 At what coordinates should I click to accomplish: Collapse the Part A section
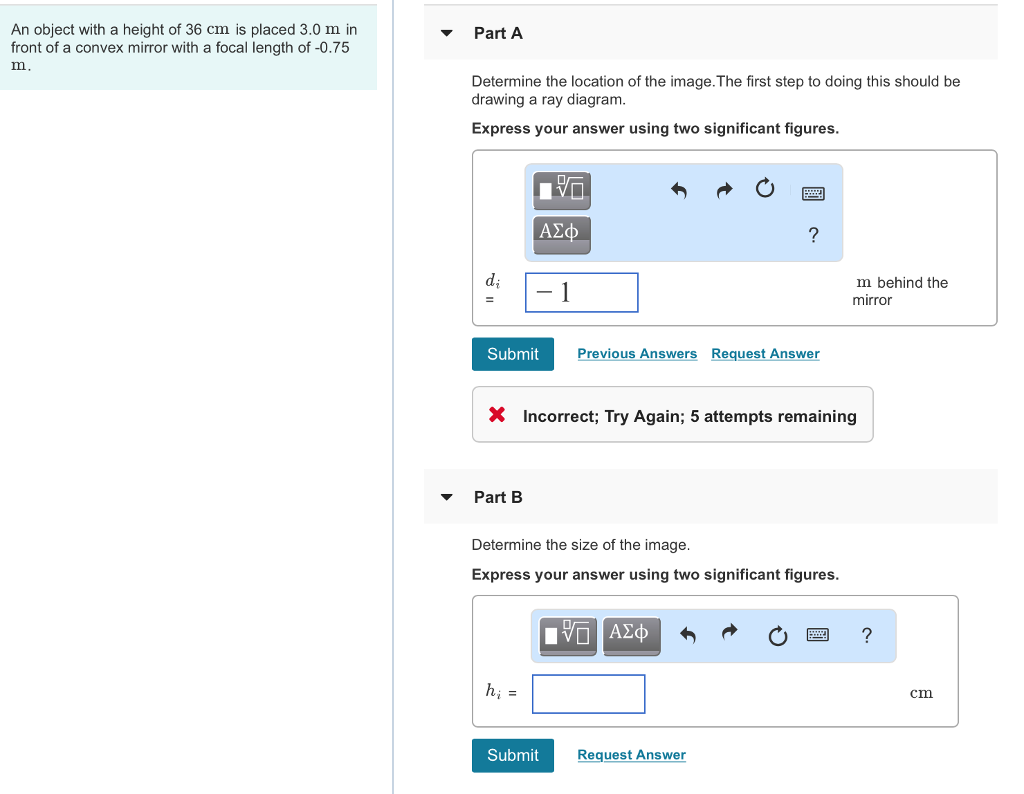pos(447,33)
